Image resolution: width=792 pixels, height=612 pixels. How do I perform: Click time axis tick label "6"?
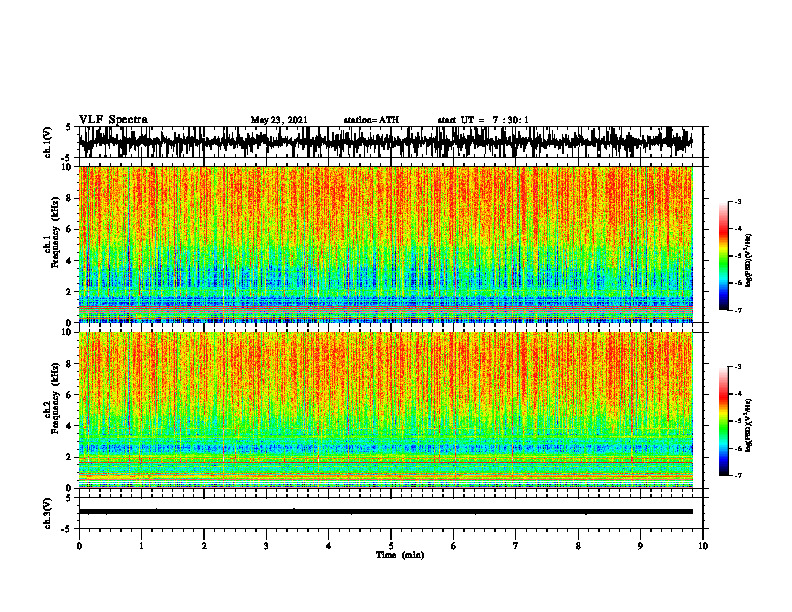(x=454, y=546)
